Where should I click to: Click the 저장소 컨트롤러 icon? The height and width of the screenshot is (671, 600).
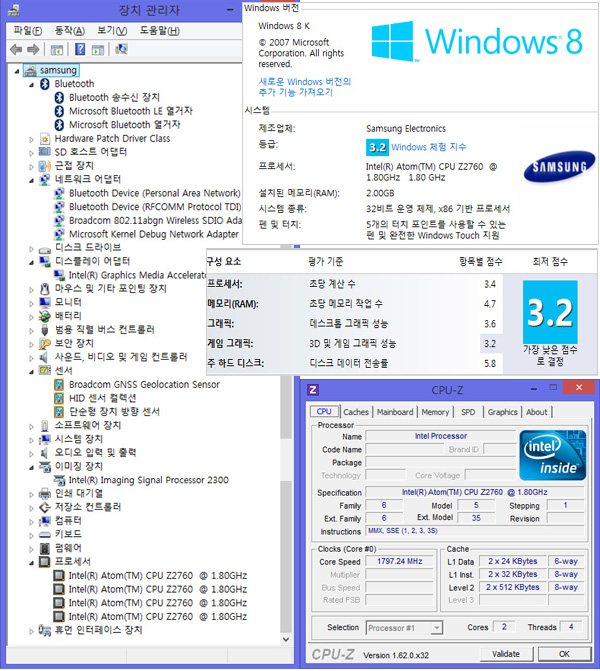pyautogui.click(x=45, y=508)
